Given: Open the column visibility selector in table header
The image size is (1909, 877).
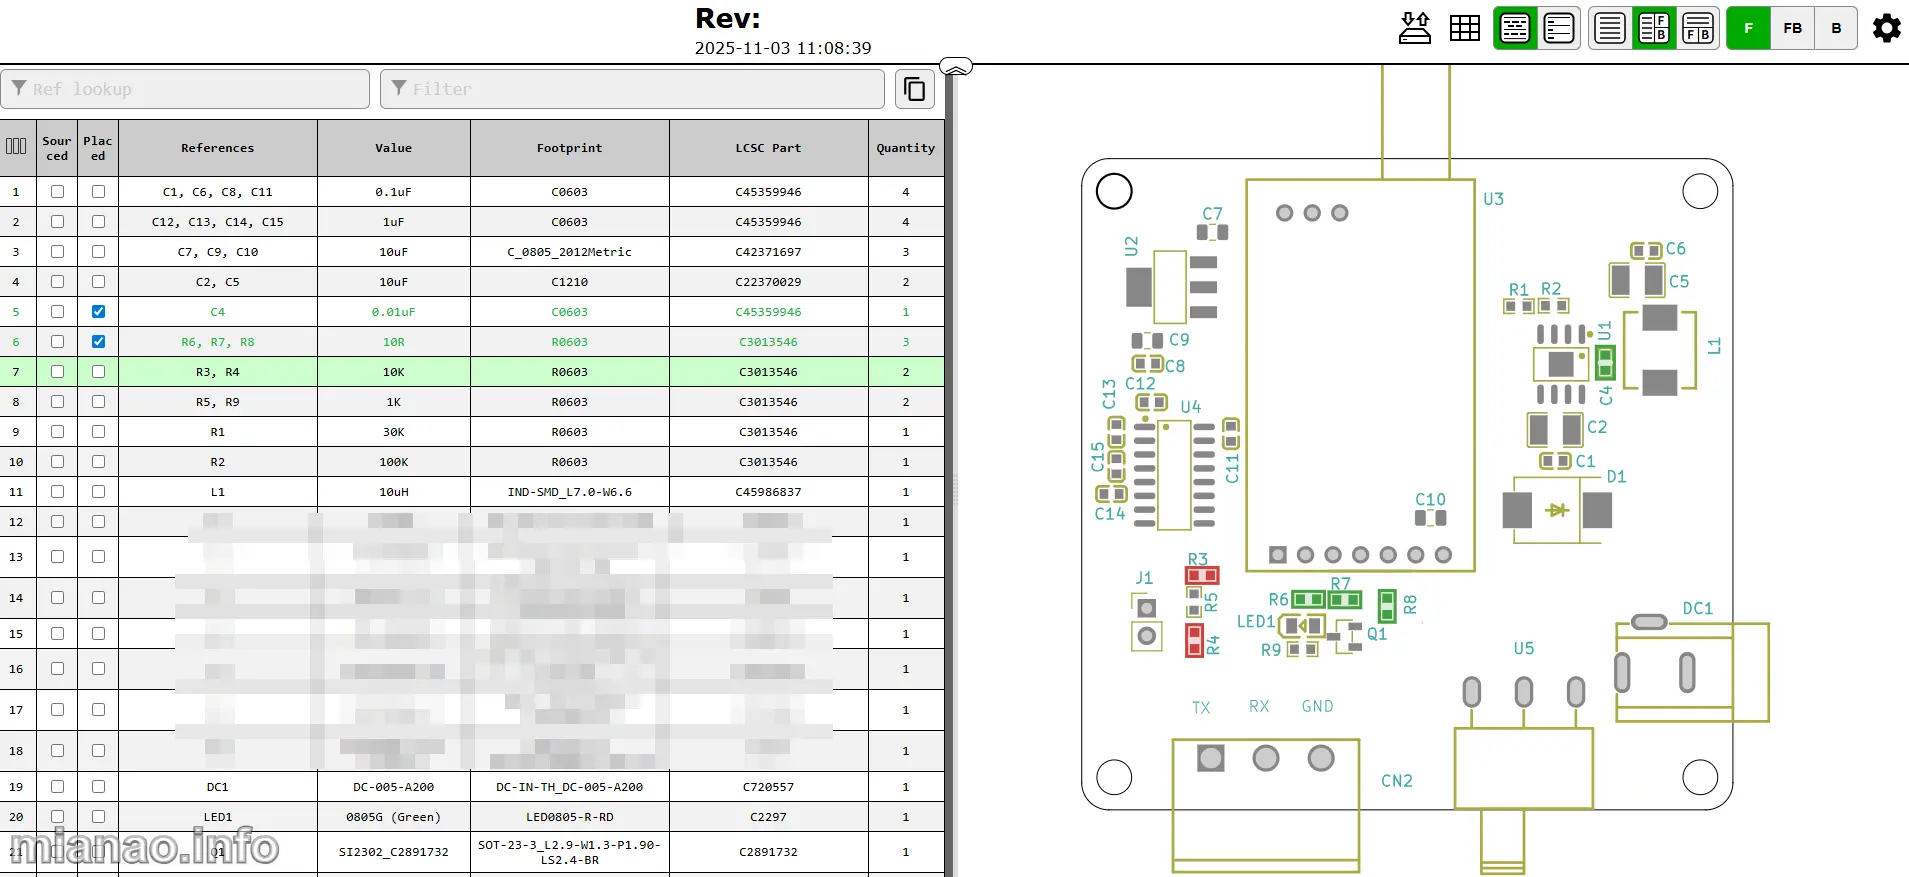Looking at the screenshot, I should (x=16, y=147).
